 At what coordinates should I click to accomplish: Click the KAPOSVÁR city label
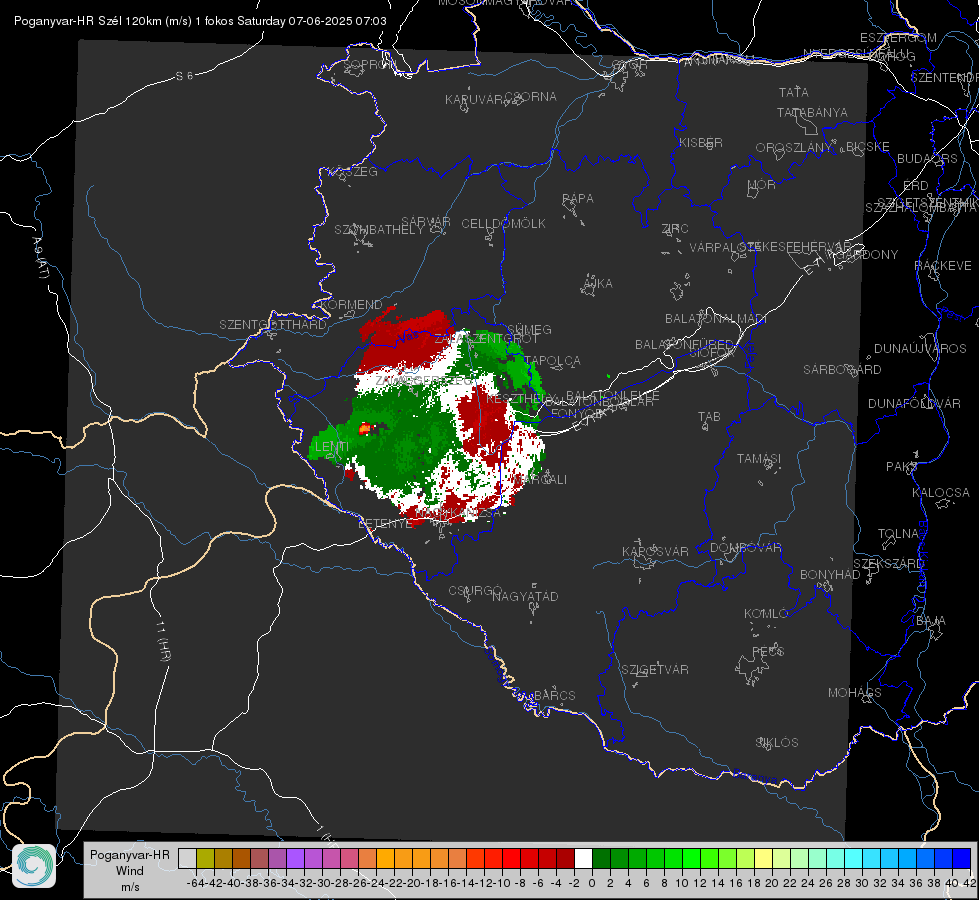click(655, 551)
